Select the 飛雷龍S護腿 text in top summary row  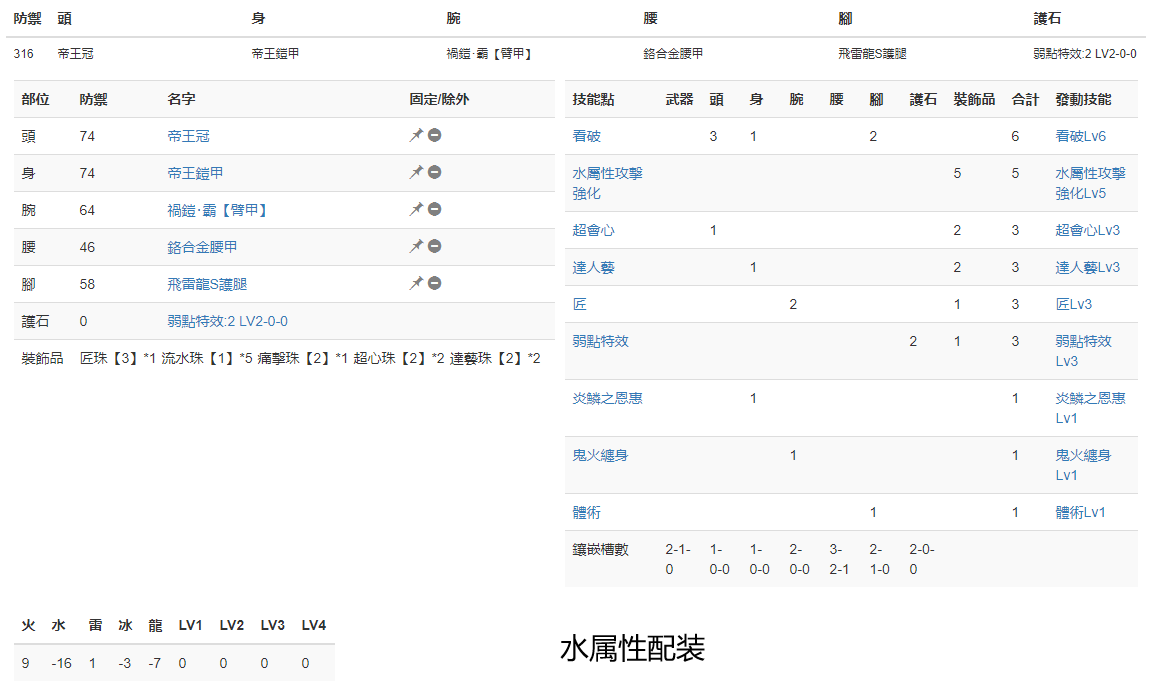[x=872, y=54]
